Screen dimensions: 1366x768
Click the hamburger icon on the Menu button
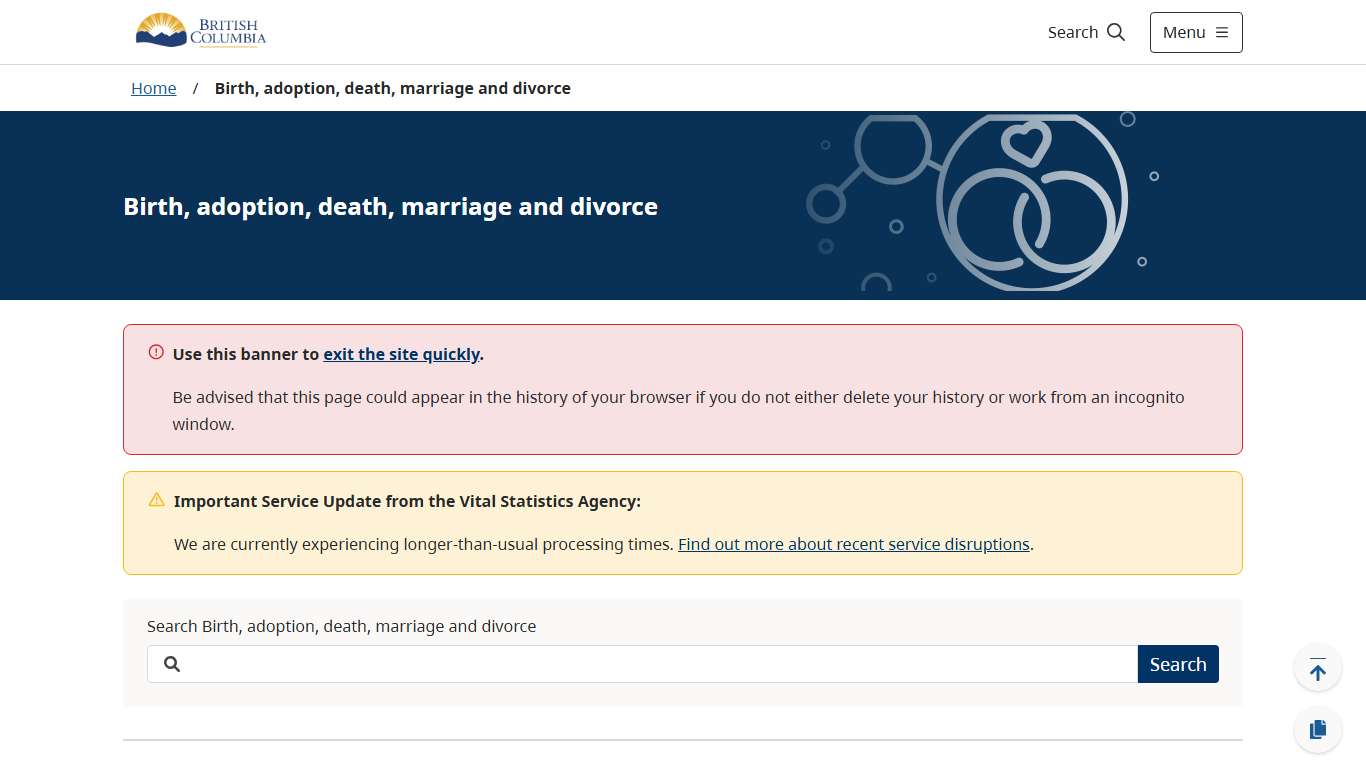tap(1221, 32)
